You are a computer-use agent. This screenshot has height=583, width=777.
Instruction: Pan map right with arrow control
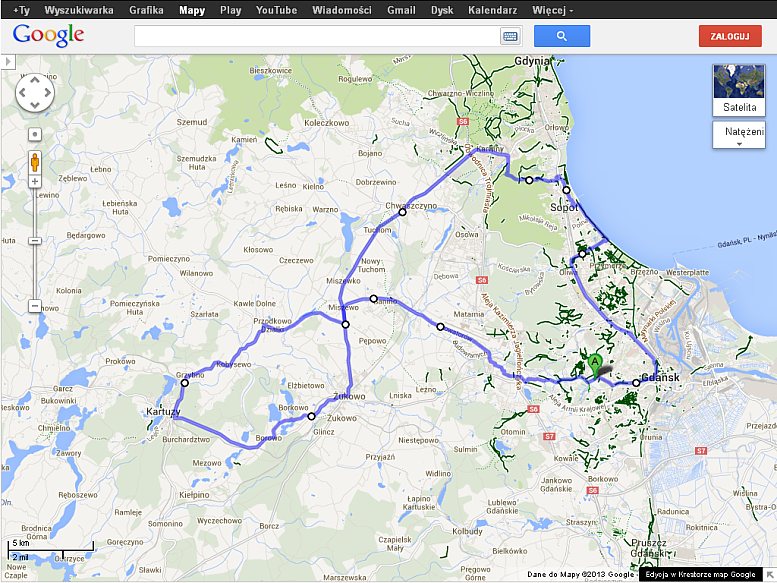[x=47, y=93]
